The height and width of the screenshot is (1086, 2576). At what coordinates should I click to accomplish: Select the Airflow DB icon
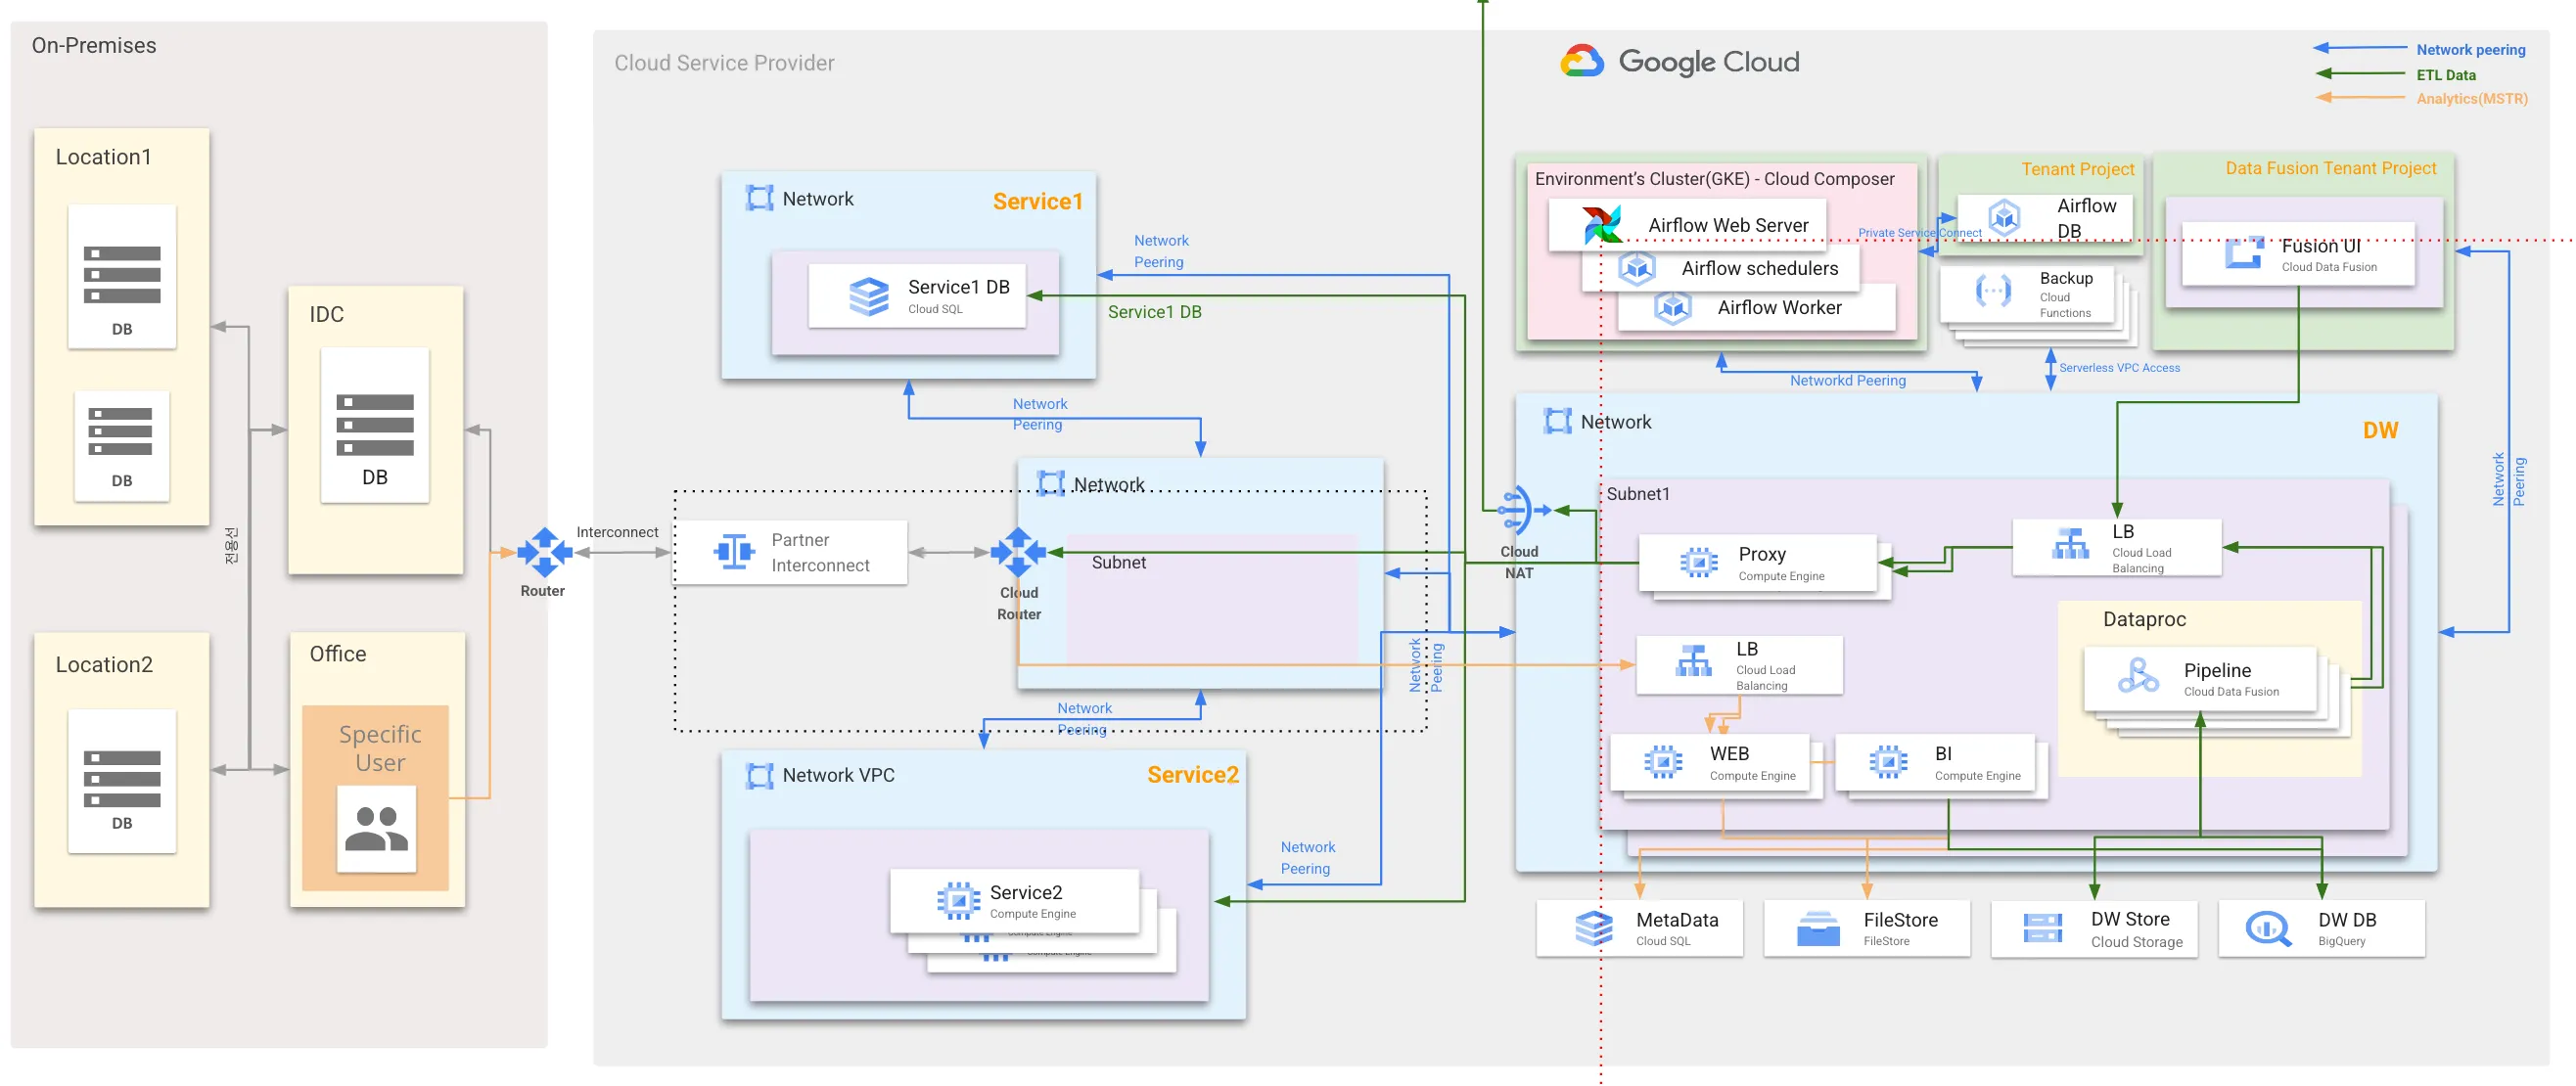[2004, 217]
